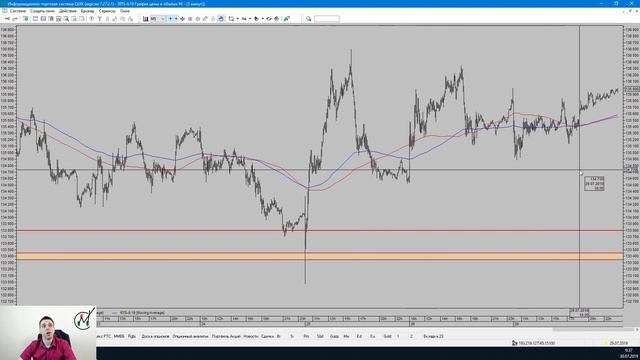This screenshot has height=360, width=640.
Task: Click the chart's horizontal scrollbar thumb
Action: [x=593, y=329]
